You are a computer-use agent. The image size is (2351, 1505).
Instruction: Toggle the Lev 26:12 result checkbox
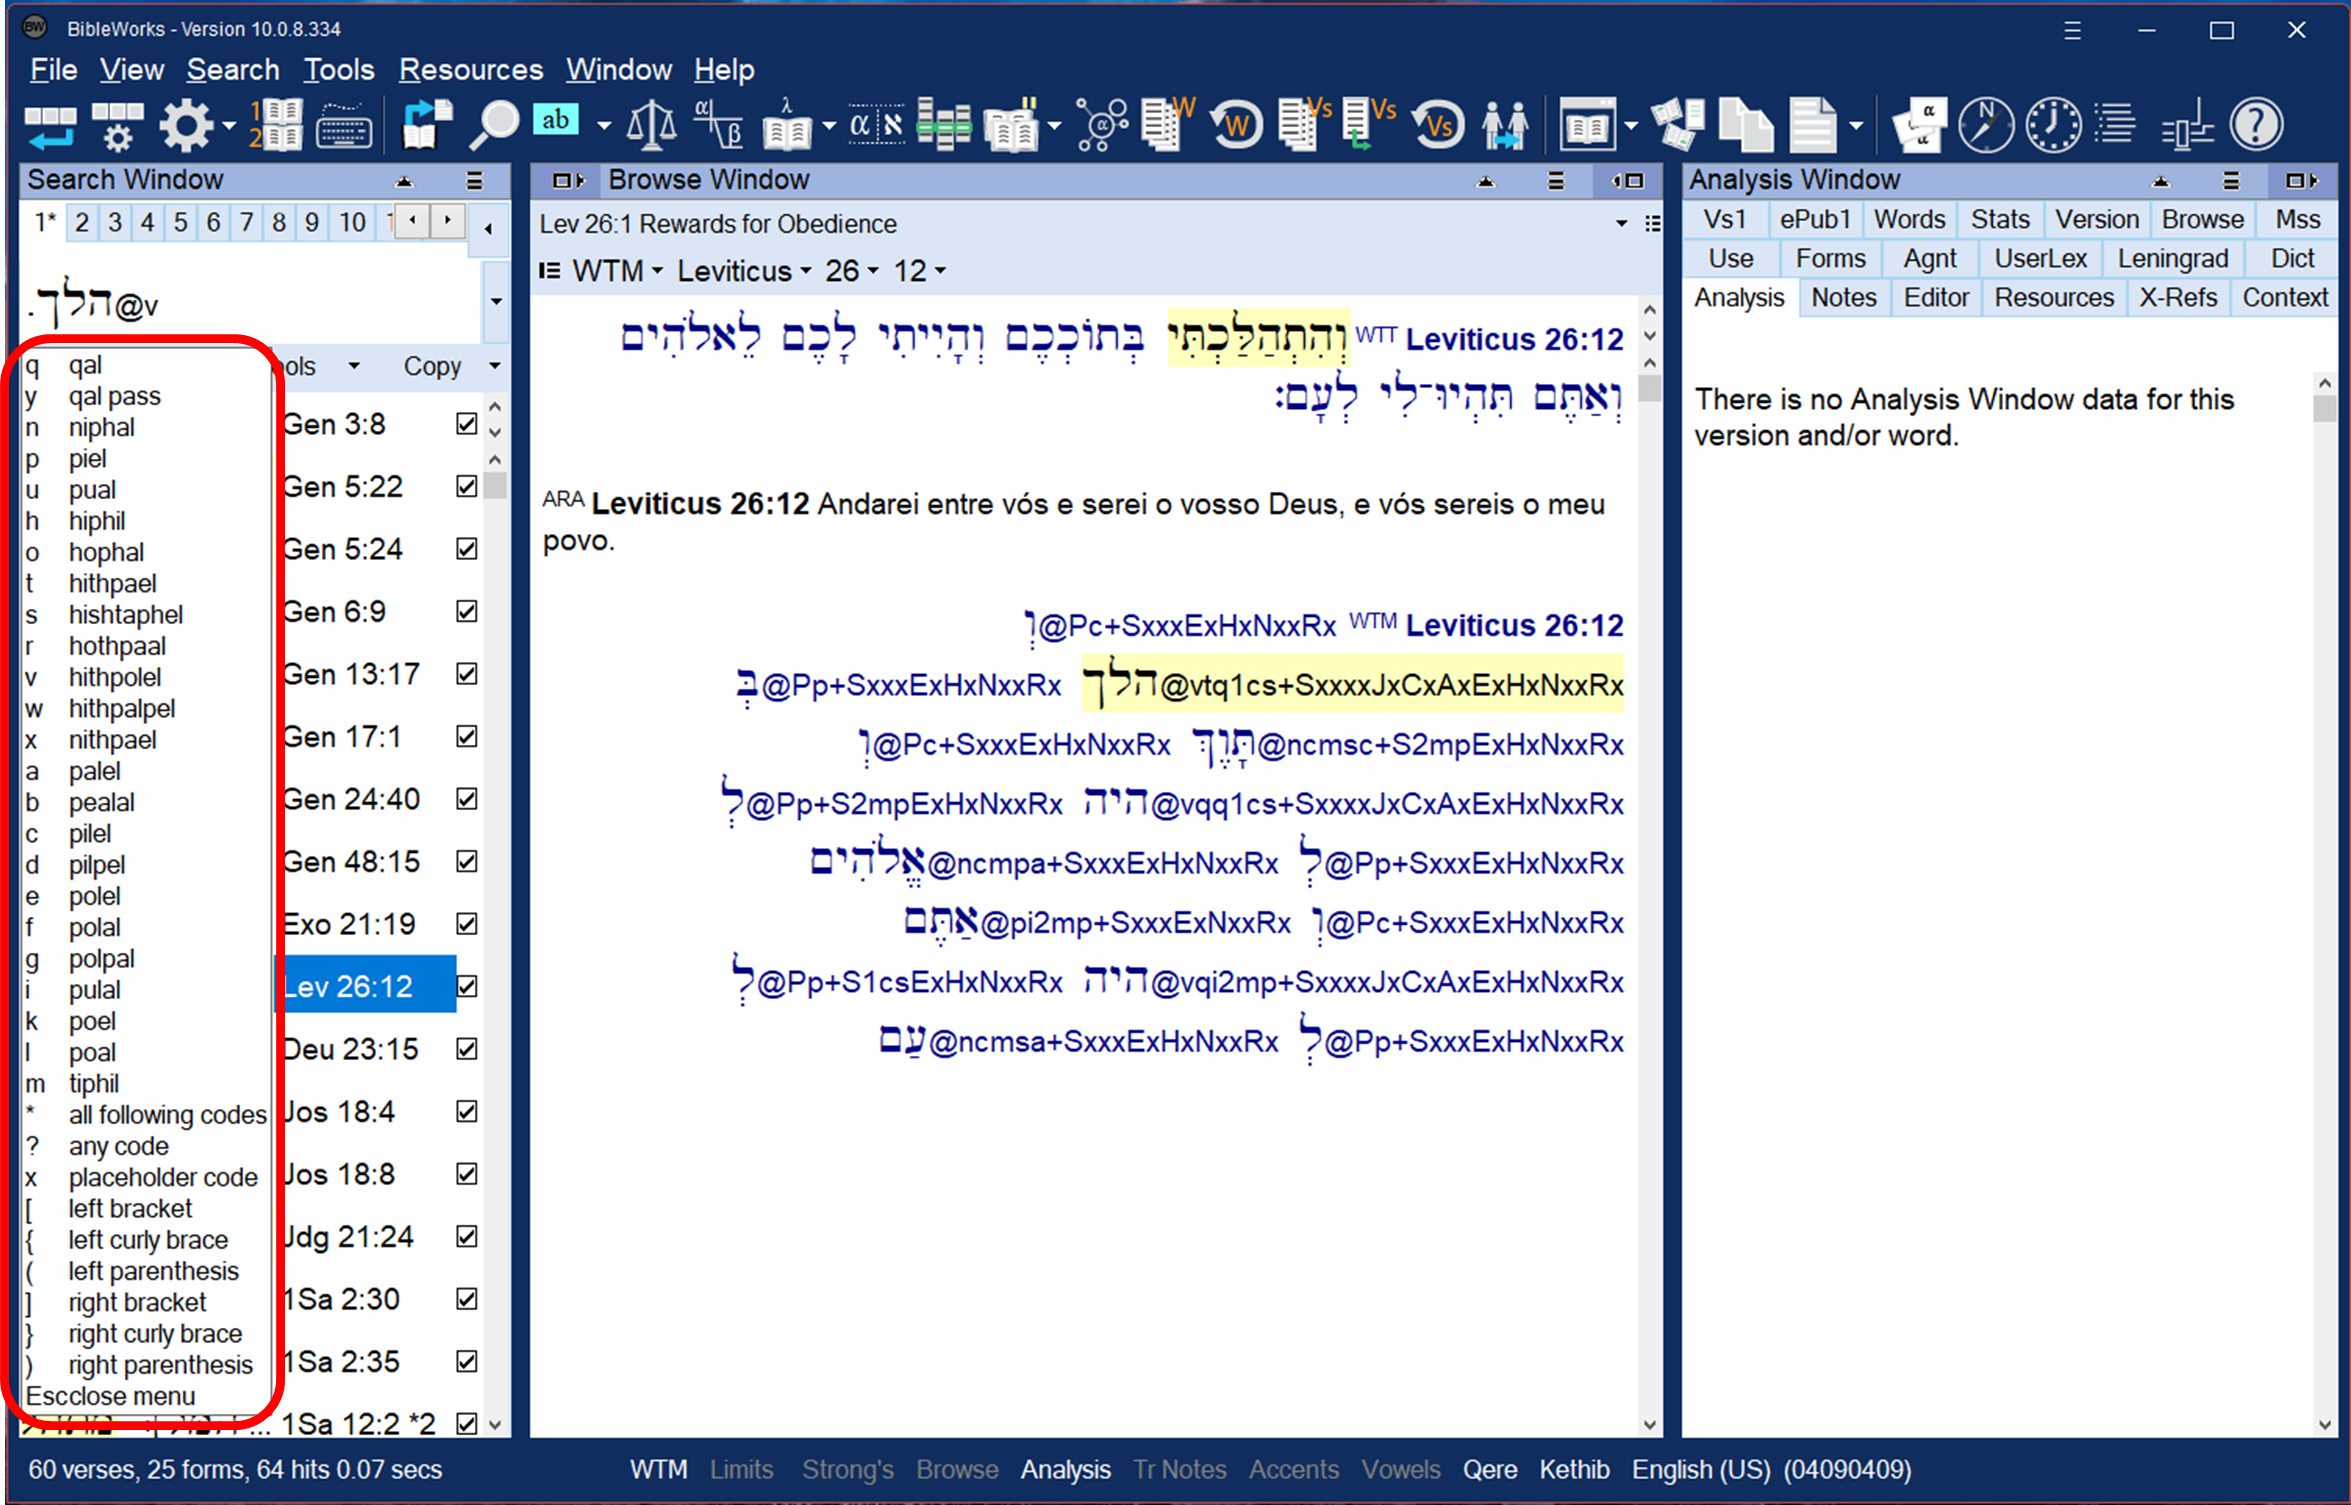pyautogui.click(x=466, y=986)
